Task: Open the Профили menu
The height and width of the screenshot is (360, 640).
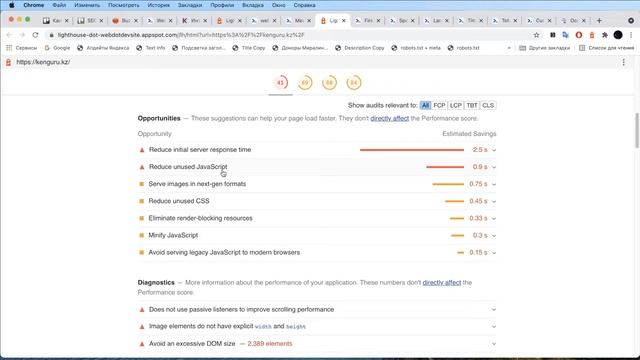Action: pos(222,5)
